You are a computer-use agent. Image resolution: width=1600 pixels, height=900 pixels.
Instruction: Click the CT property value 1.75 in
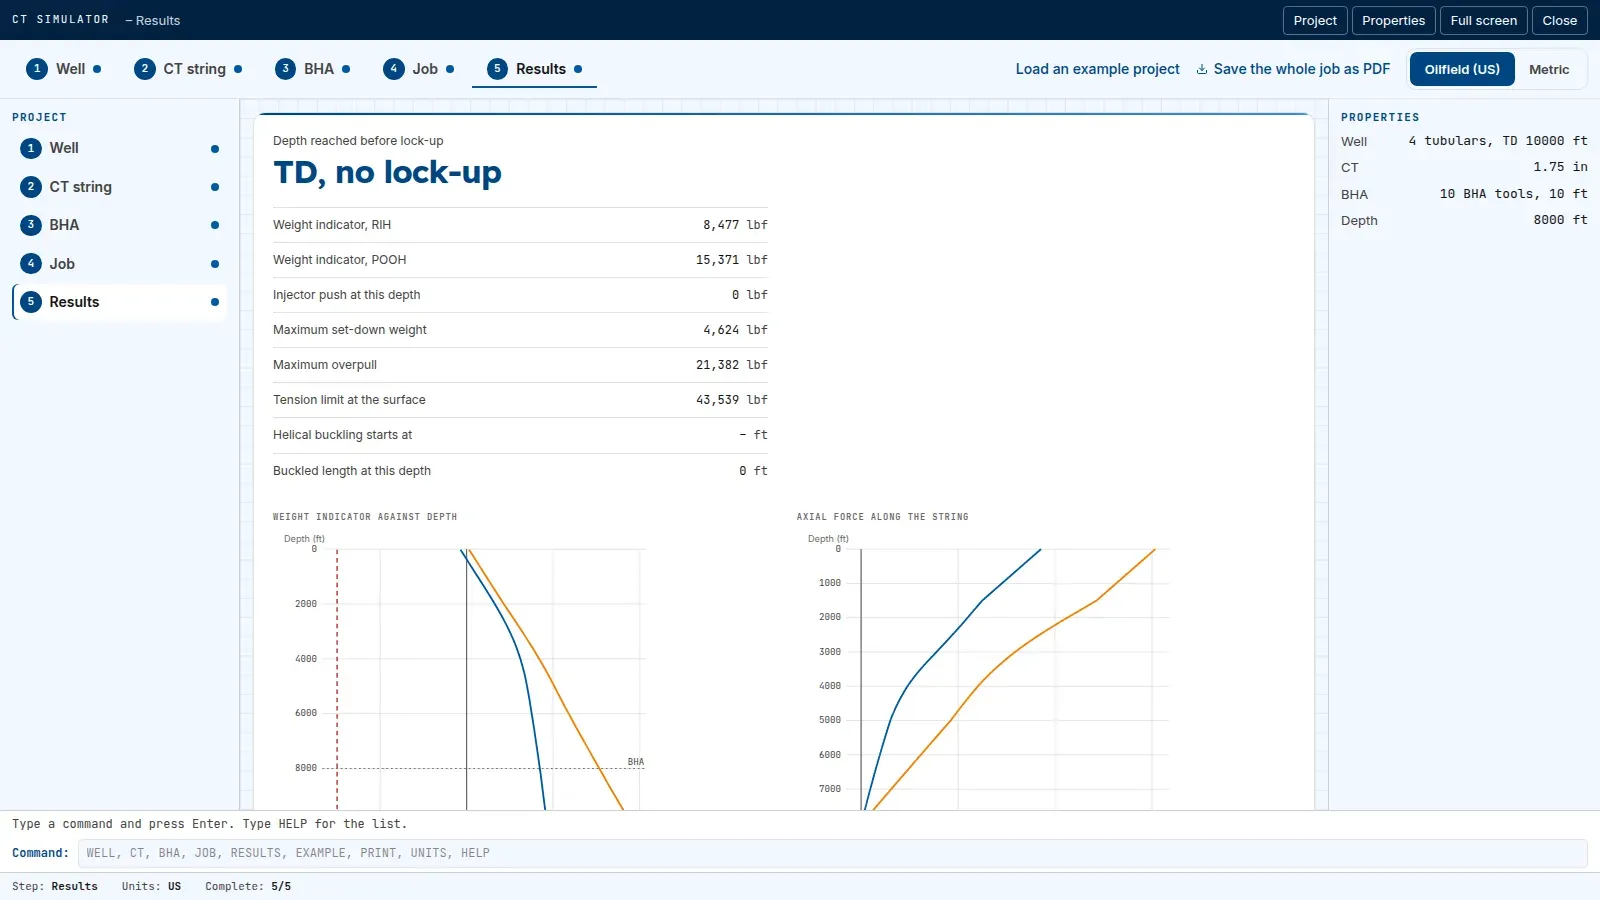coord(1560,167)
